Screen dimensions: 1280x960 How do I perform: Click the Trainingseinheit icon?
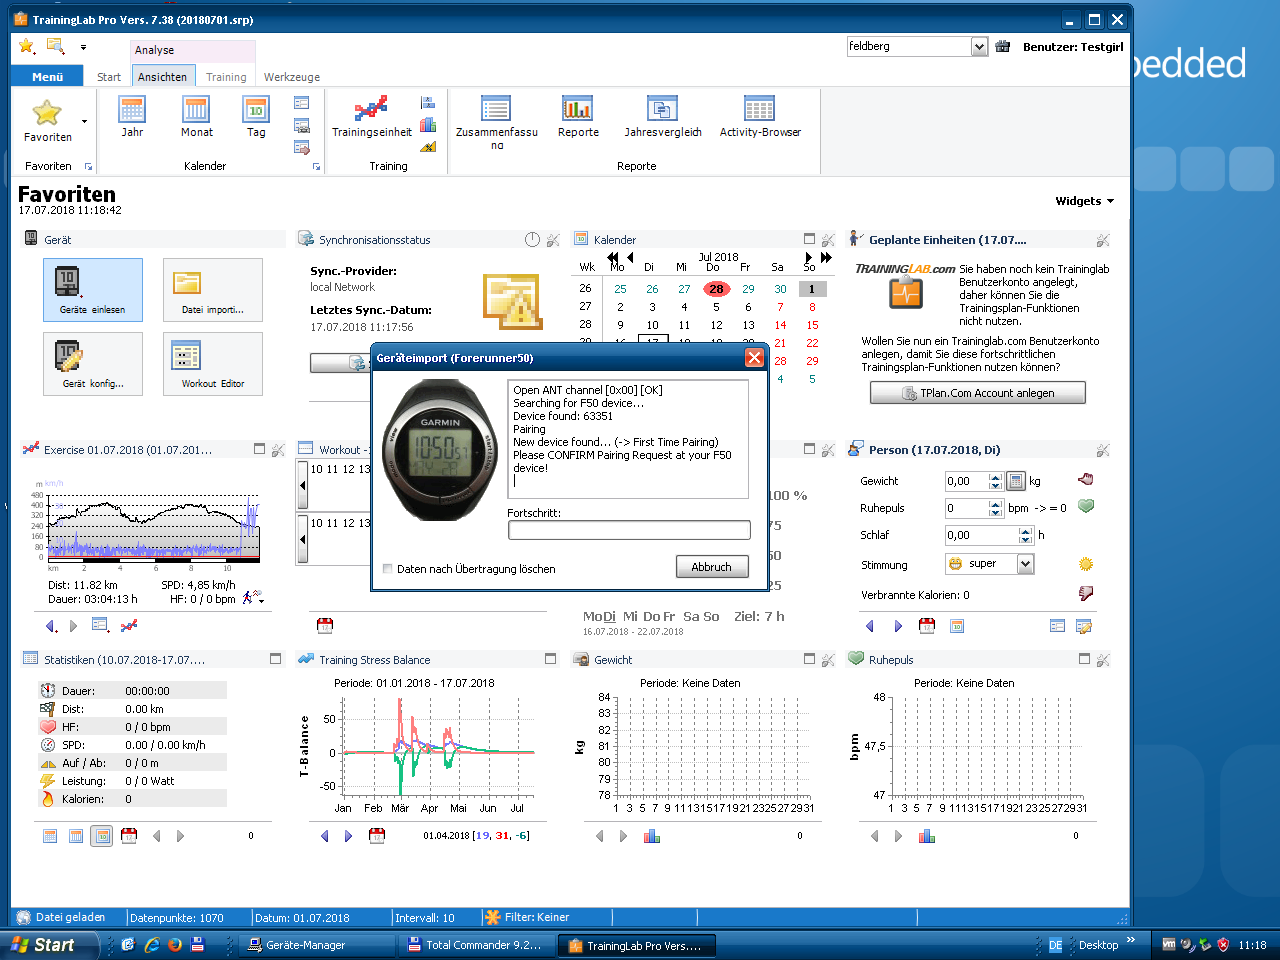[x=369, y=117]
